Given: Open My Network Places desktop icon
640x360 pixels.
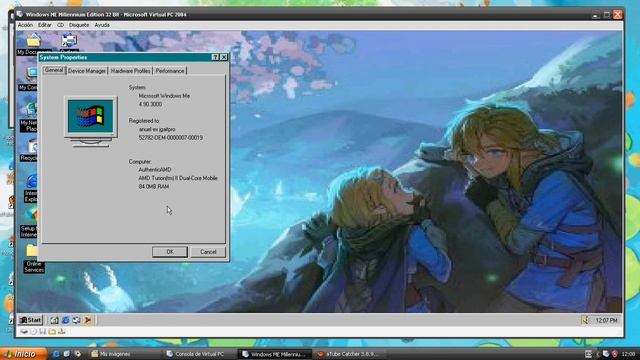Looking at the screenshot, I should [29, 117].
